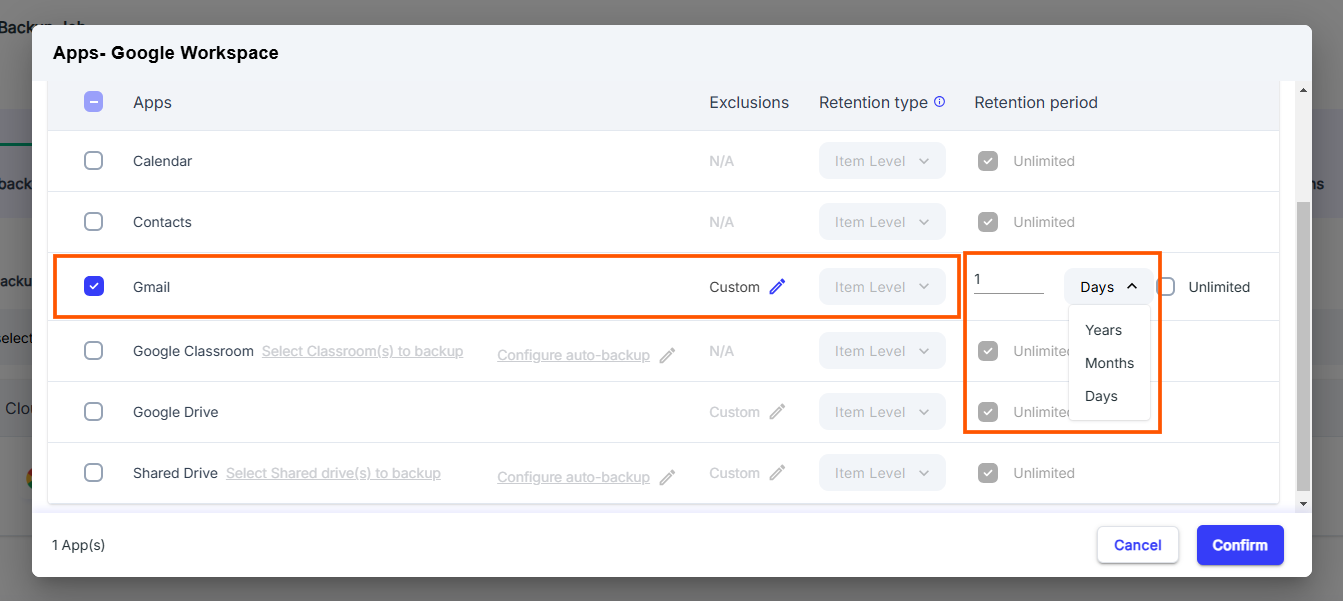Toggle the select-all checkbox in the Apps header
This screenshot has height=601, width=1343.
(x=93, y=102)
